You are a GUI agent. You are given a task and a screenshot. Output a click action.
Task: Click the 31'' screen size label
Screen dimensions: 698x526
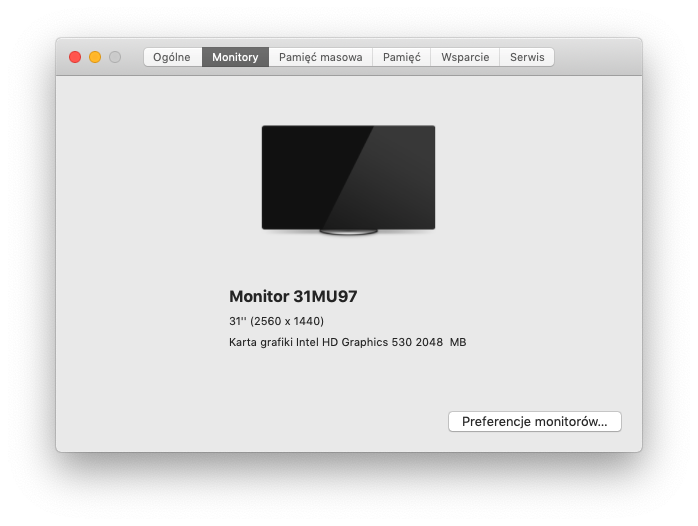[x=237, y=321]
